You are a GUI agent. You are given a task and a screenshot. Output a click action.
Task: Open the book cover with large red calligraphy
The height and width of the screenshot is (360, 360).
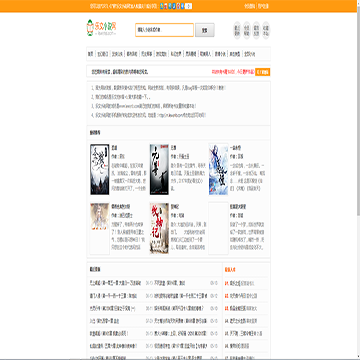159,229
